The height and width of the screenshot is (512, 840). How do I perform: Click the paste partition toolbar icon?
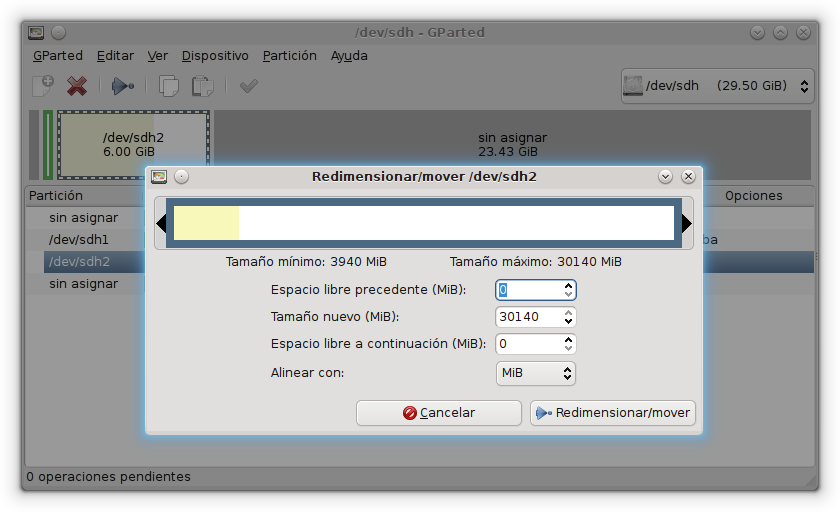202,86
